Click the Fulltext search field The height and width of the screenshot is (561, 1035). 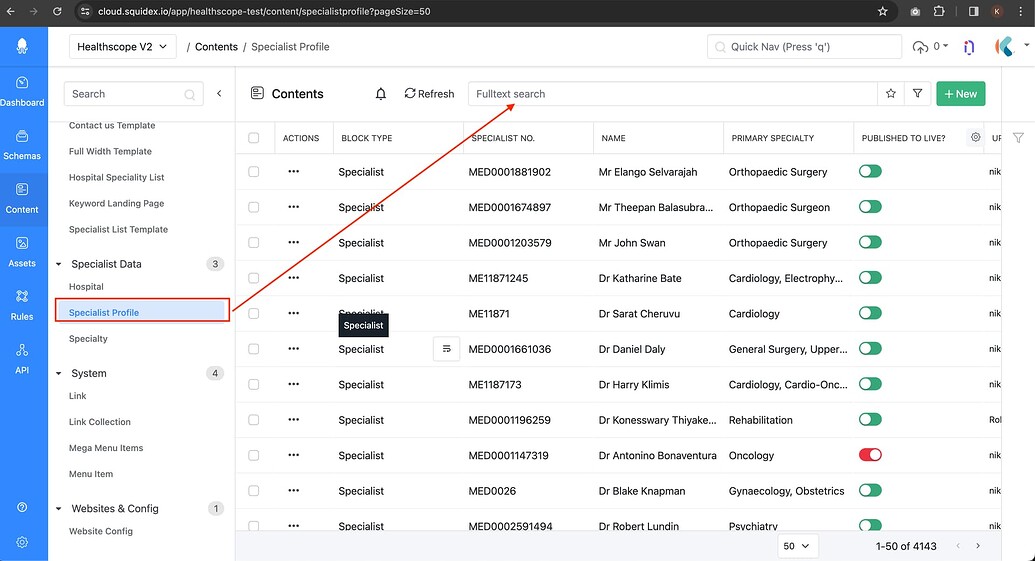pyautogui.click(x=673, y=94)
